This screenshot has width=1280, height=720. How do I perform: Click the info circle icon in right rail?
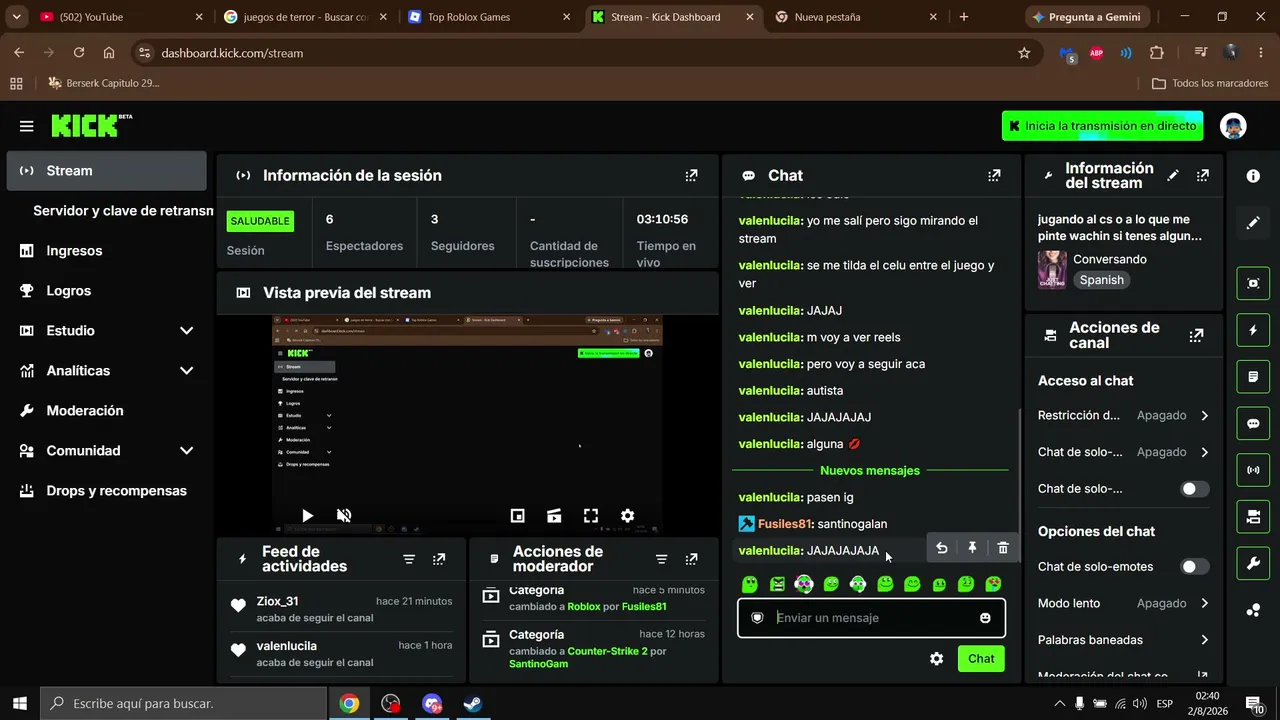[x=1253, y=176]
